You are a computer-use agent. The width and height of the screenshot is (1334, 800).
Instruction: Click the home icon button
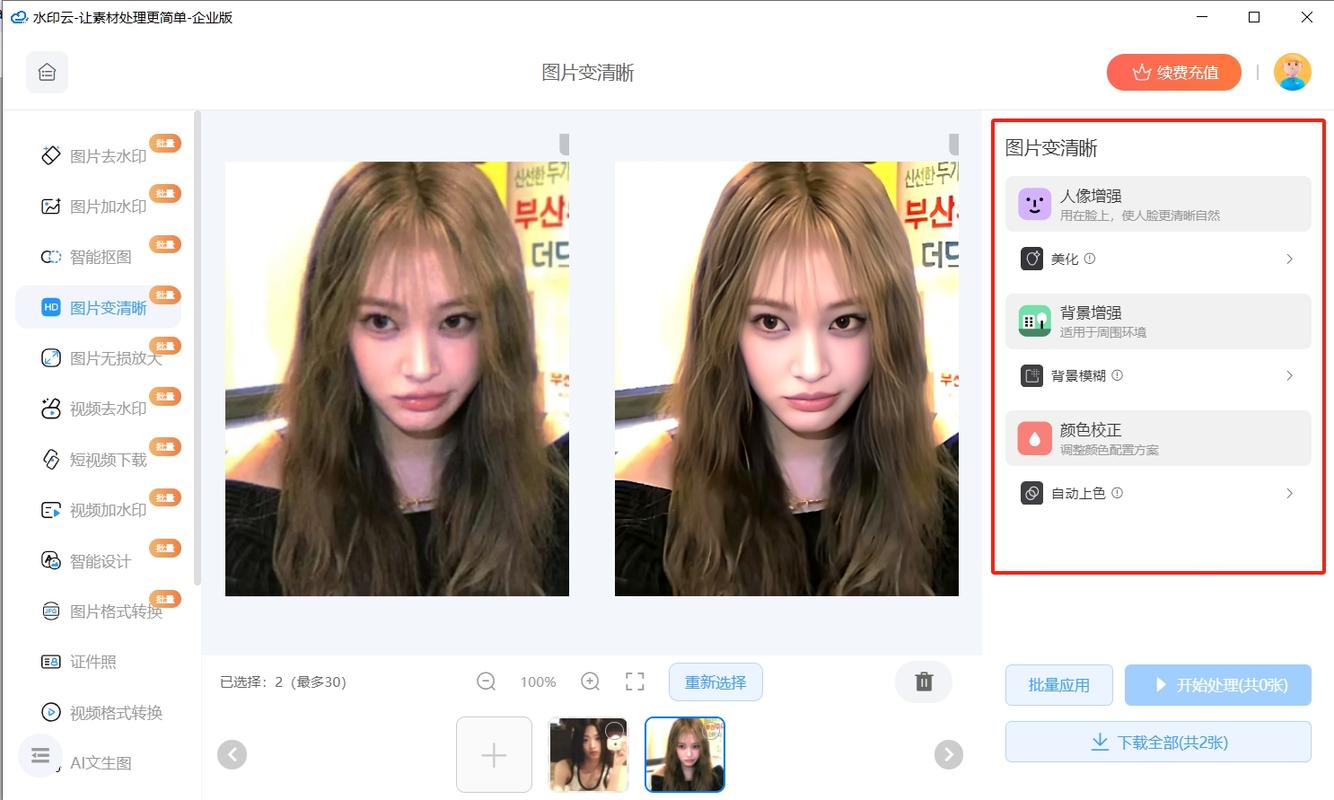[47, 72]
